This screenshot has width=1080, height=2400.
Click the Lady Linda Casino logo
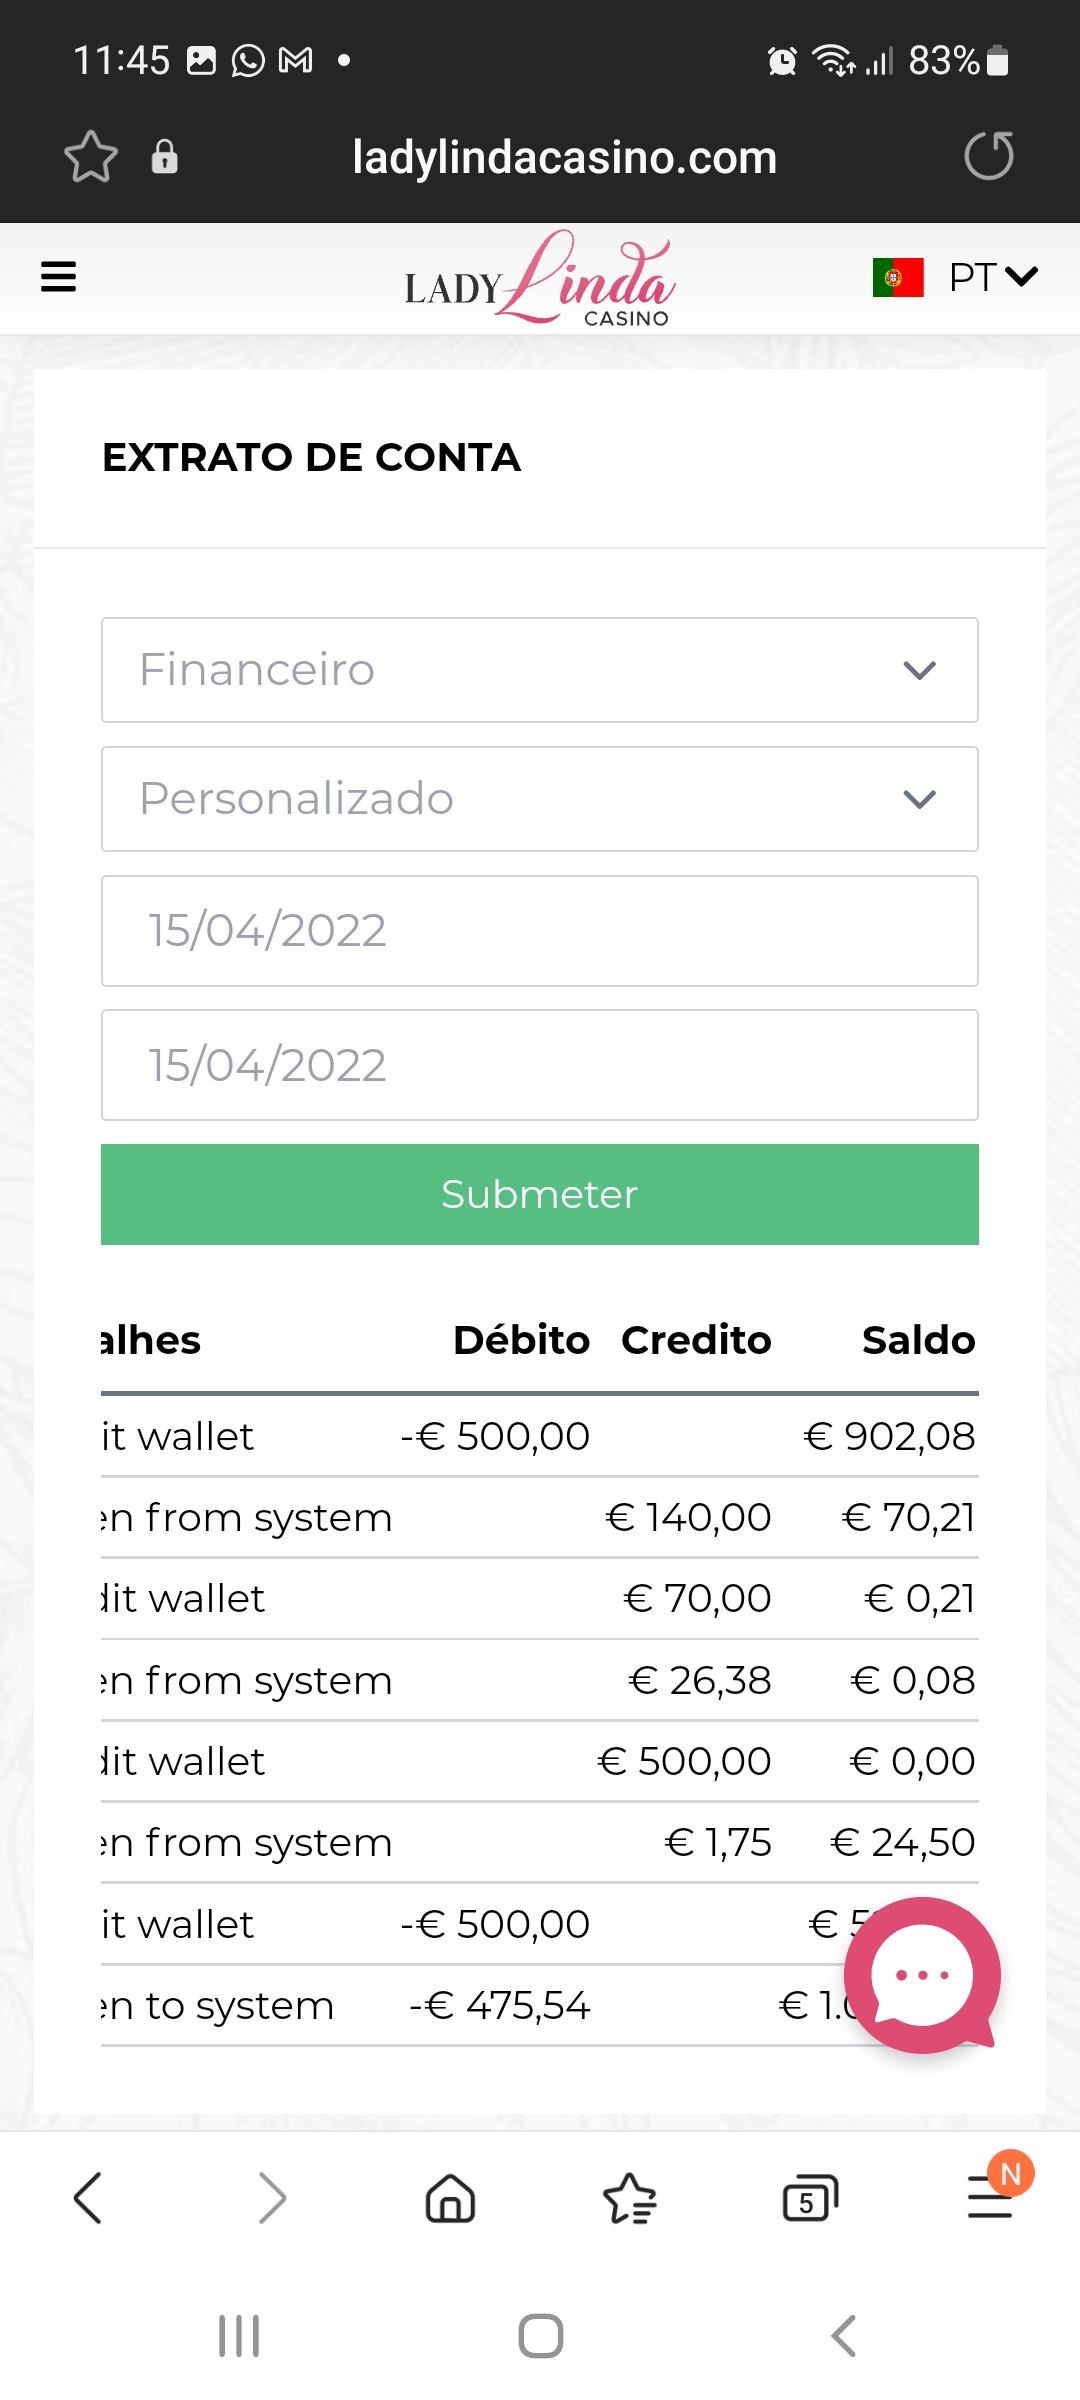tap(540, 280)
